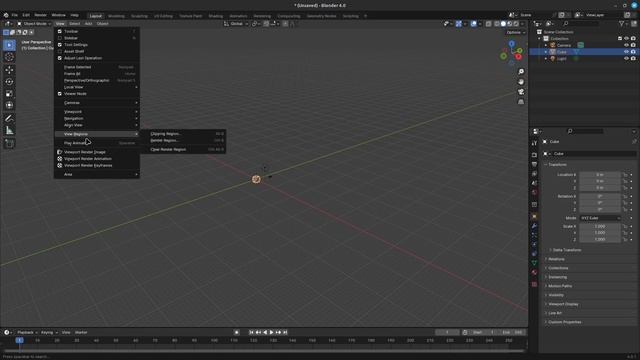Open the Align View submenu
The image size is (640, 360).
pos(97,125)
